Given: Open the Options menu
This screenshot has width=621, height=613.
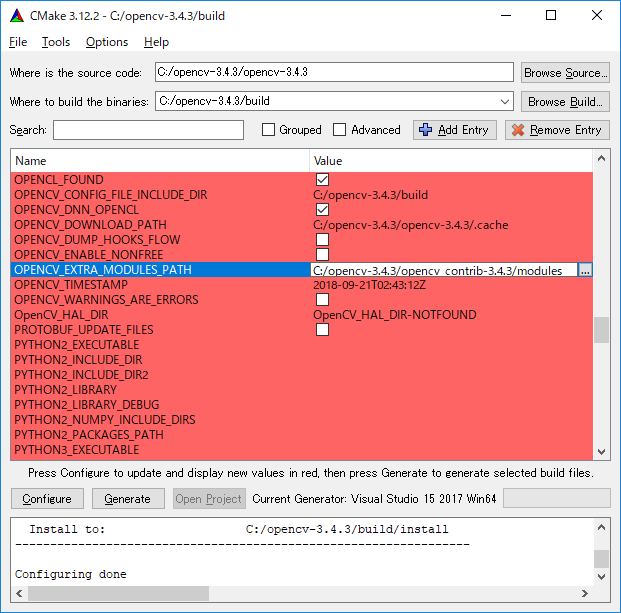Looking at the screenshot, I should (x=107, y=42).
